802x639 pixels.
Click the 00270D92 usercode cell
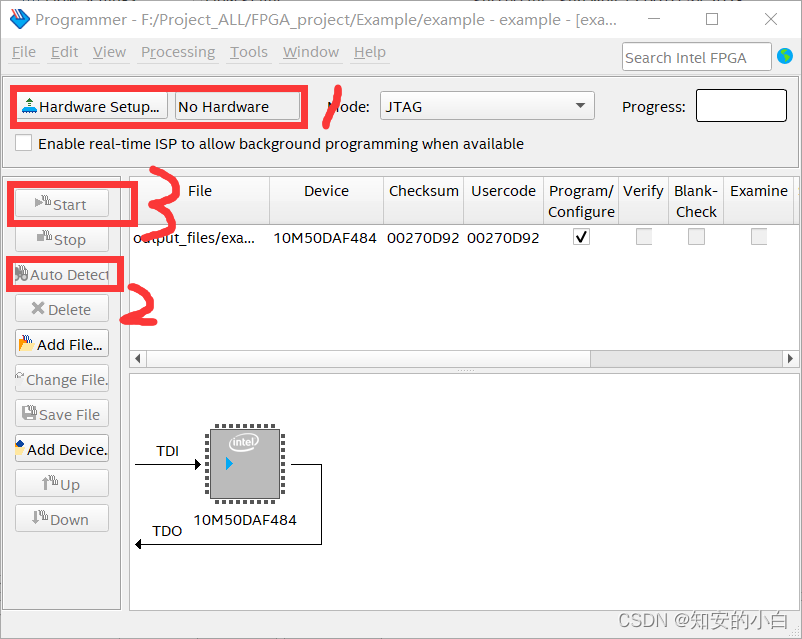pos(503,238)
